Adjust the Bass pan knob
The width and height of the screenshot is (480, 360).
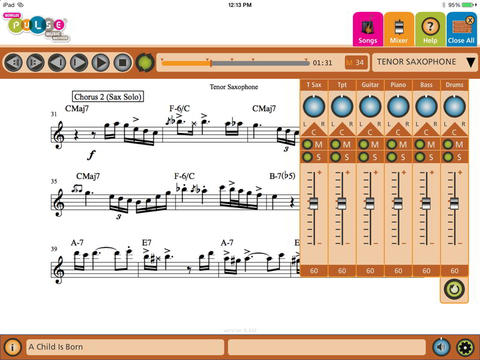pos(426,107)
